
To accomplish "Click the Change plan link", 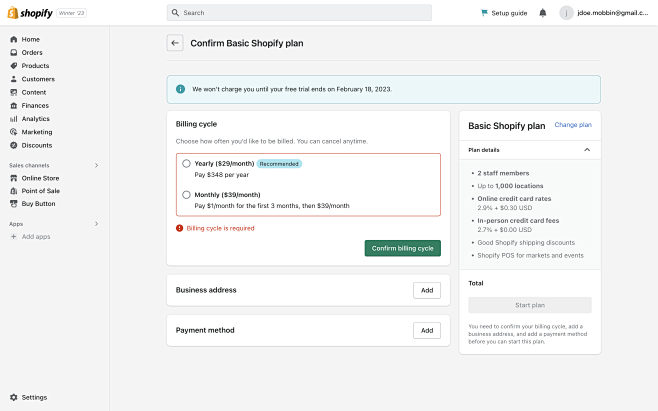I will [573, 125].
